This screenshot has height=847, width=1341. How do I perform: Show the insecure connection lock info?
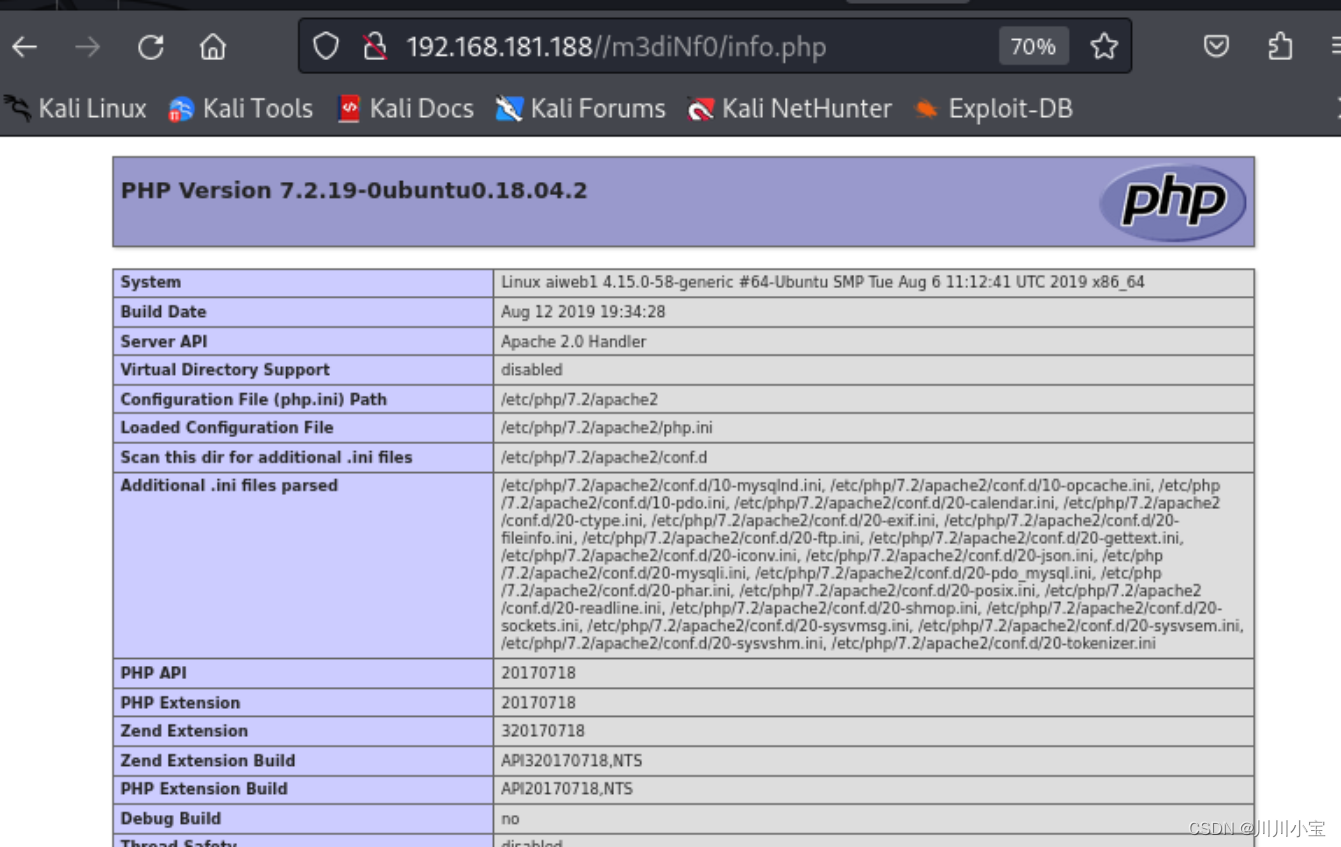(374, 46)
